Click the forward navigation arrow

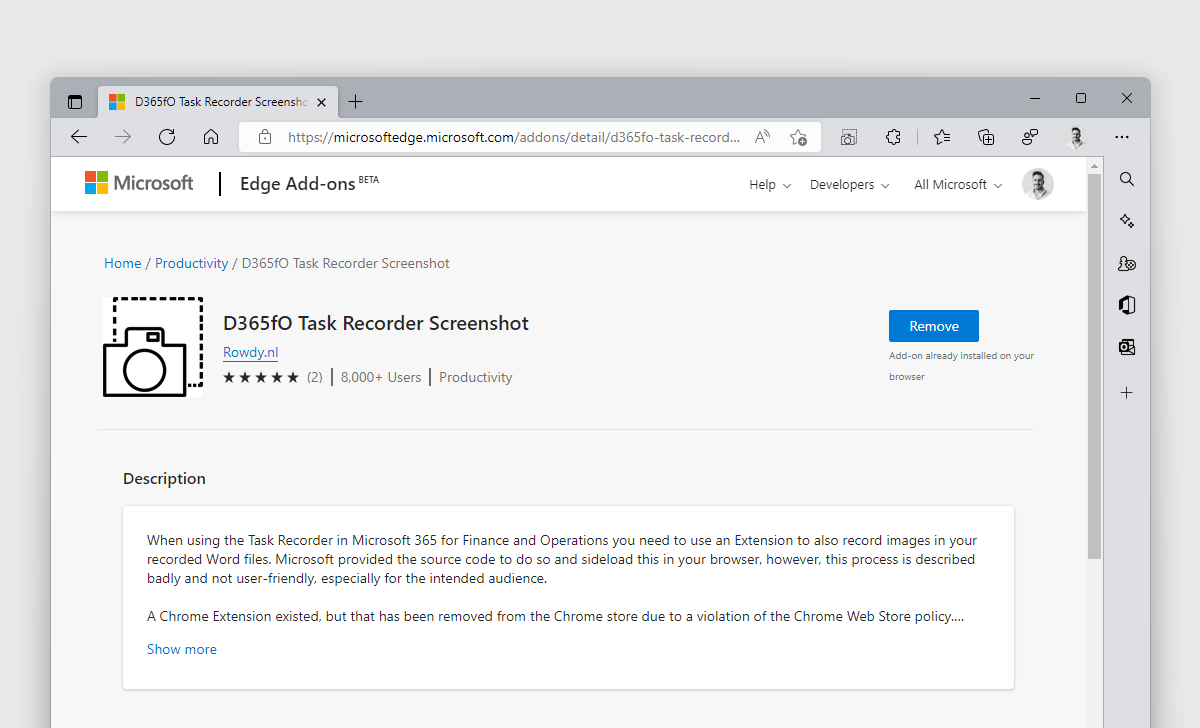[x=123, y=137]
